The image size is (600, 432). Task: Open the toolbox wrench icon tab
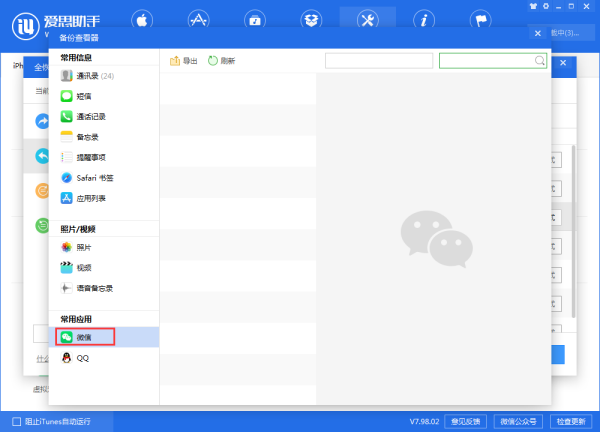[x=368, y=20]
